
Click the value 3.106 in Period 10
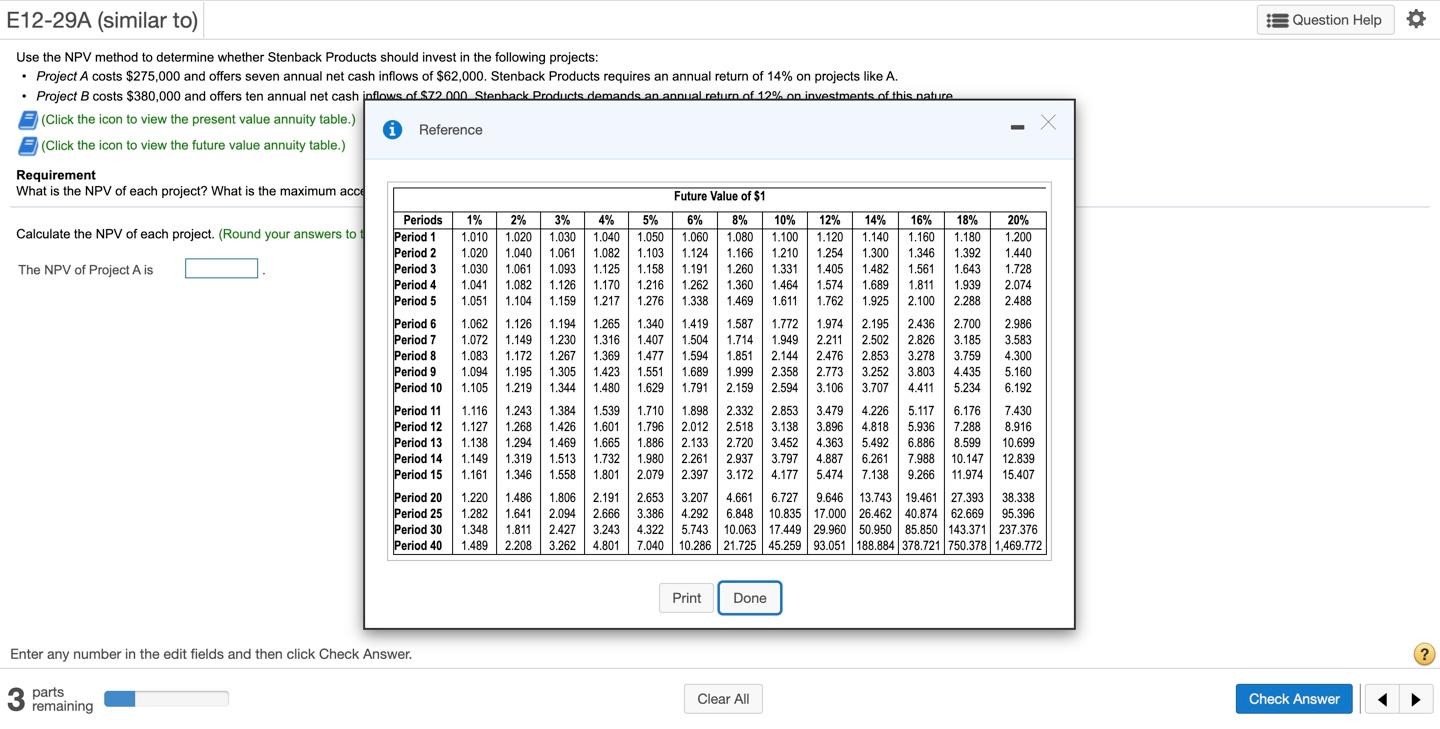830,388
